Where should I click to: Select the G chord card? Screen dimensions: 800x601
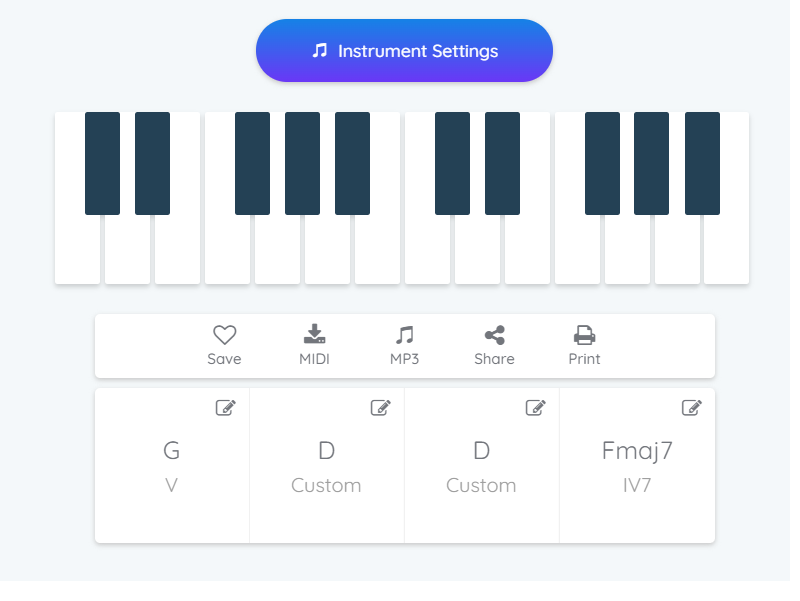point(172,465)
